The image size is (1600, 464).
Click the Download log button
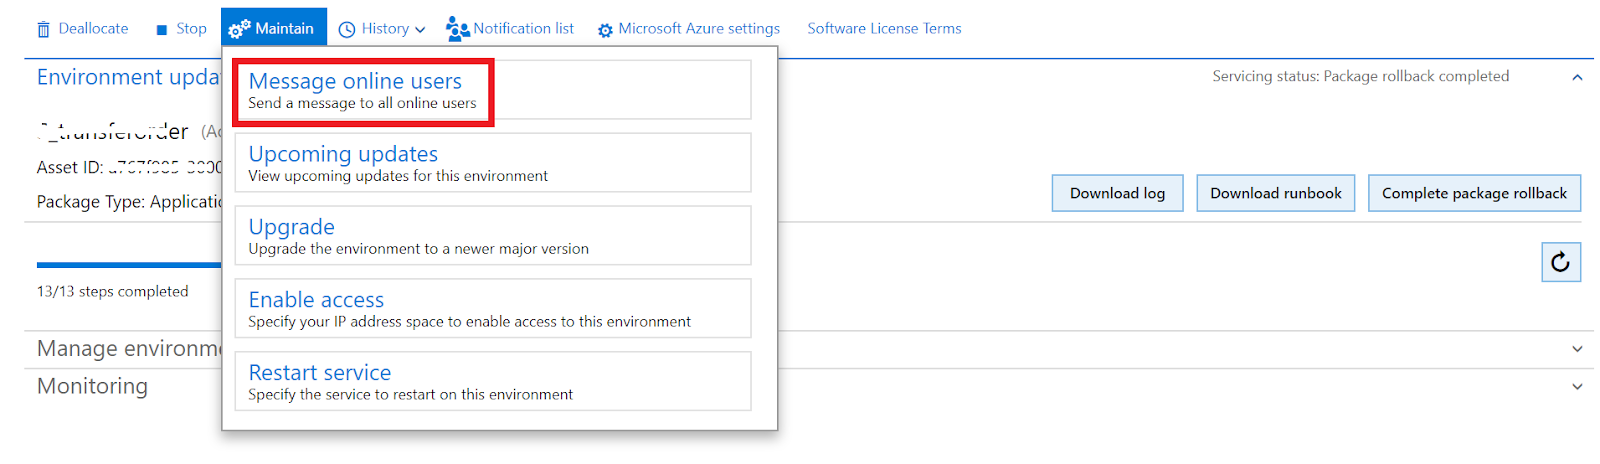[x=1117, y=194]
